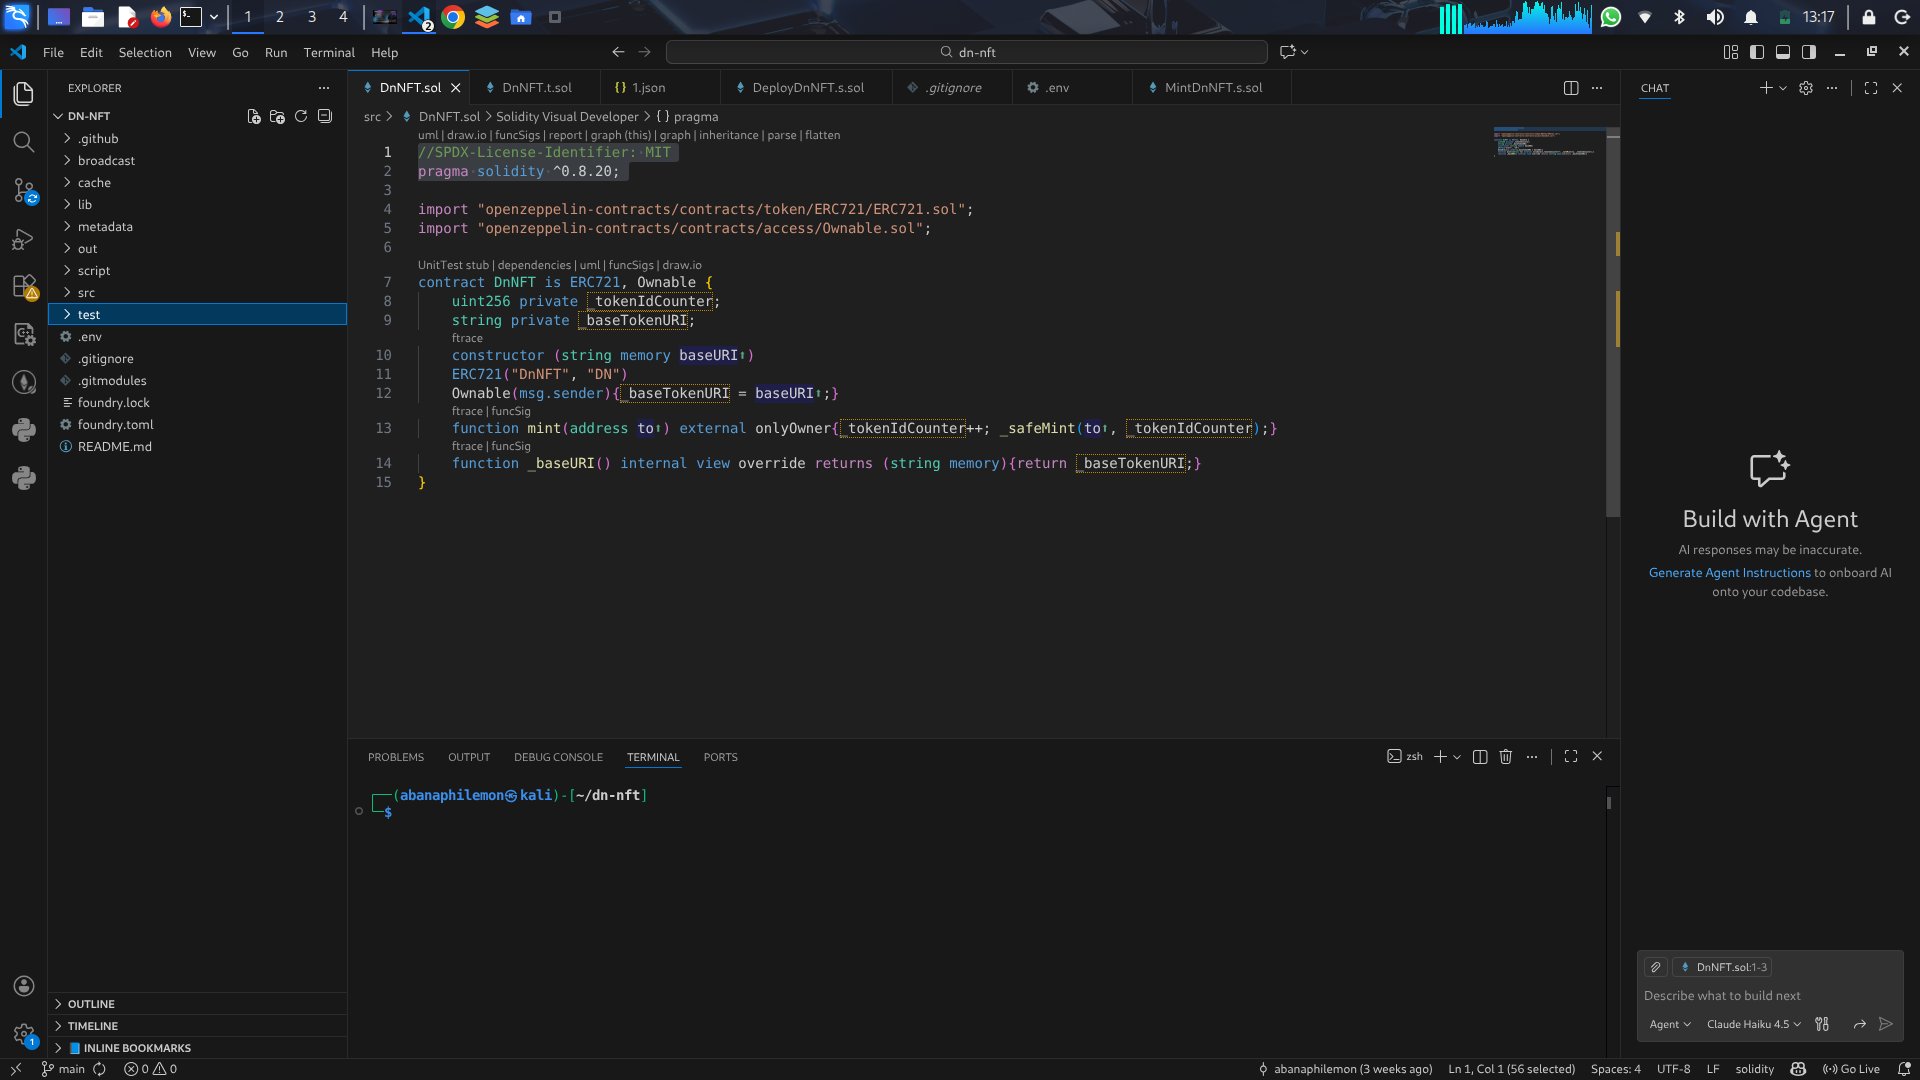Split the editor to the right

[1571, 88]
